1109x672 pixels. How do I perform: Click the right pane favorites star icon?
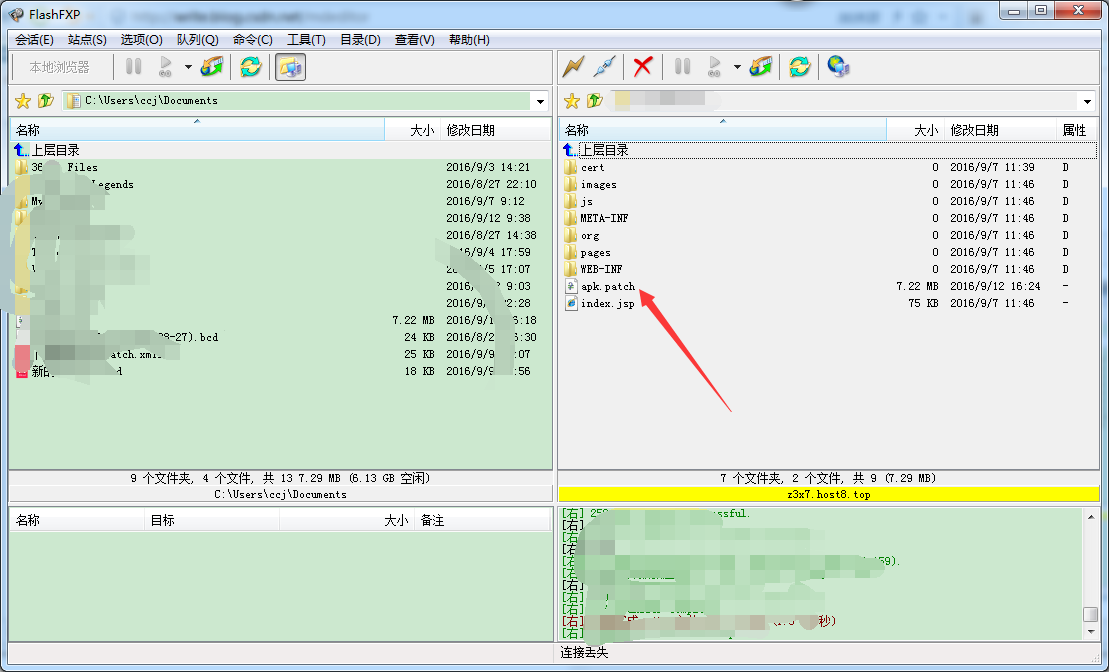pos(571,100)
